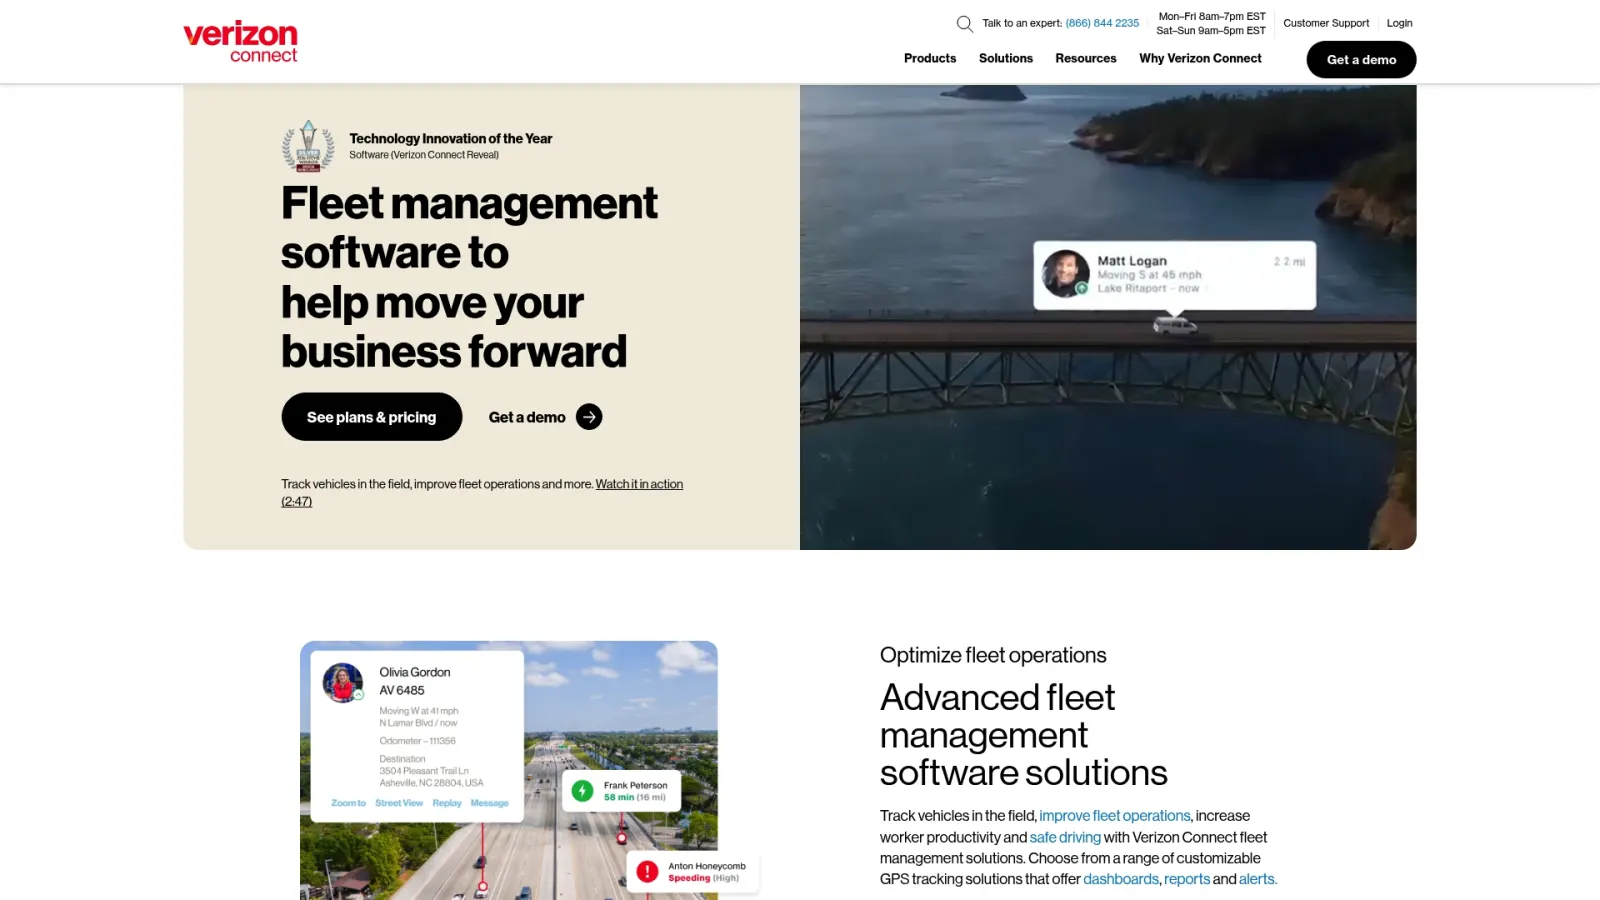Open the reports link
The width and height of the screenshot is (1600, 900).
1187,879
